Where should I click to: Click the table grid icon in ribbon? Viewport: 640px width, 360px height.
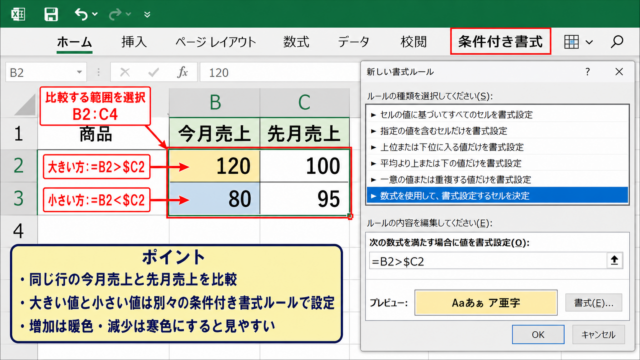571,42
